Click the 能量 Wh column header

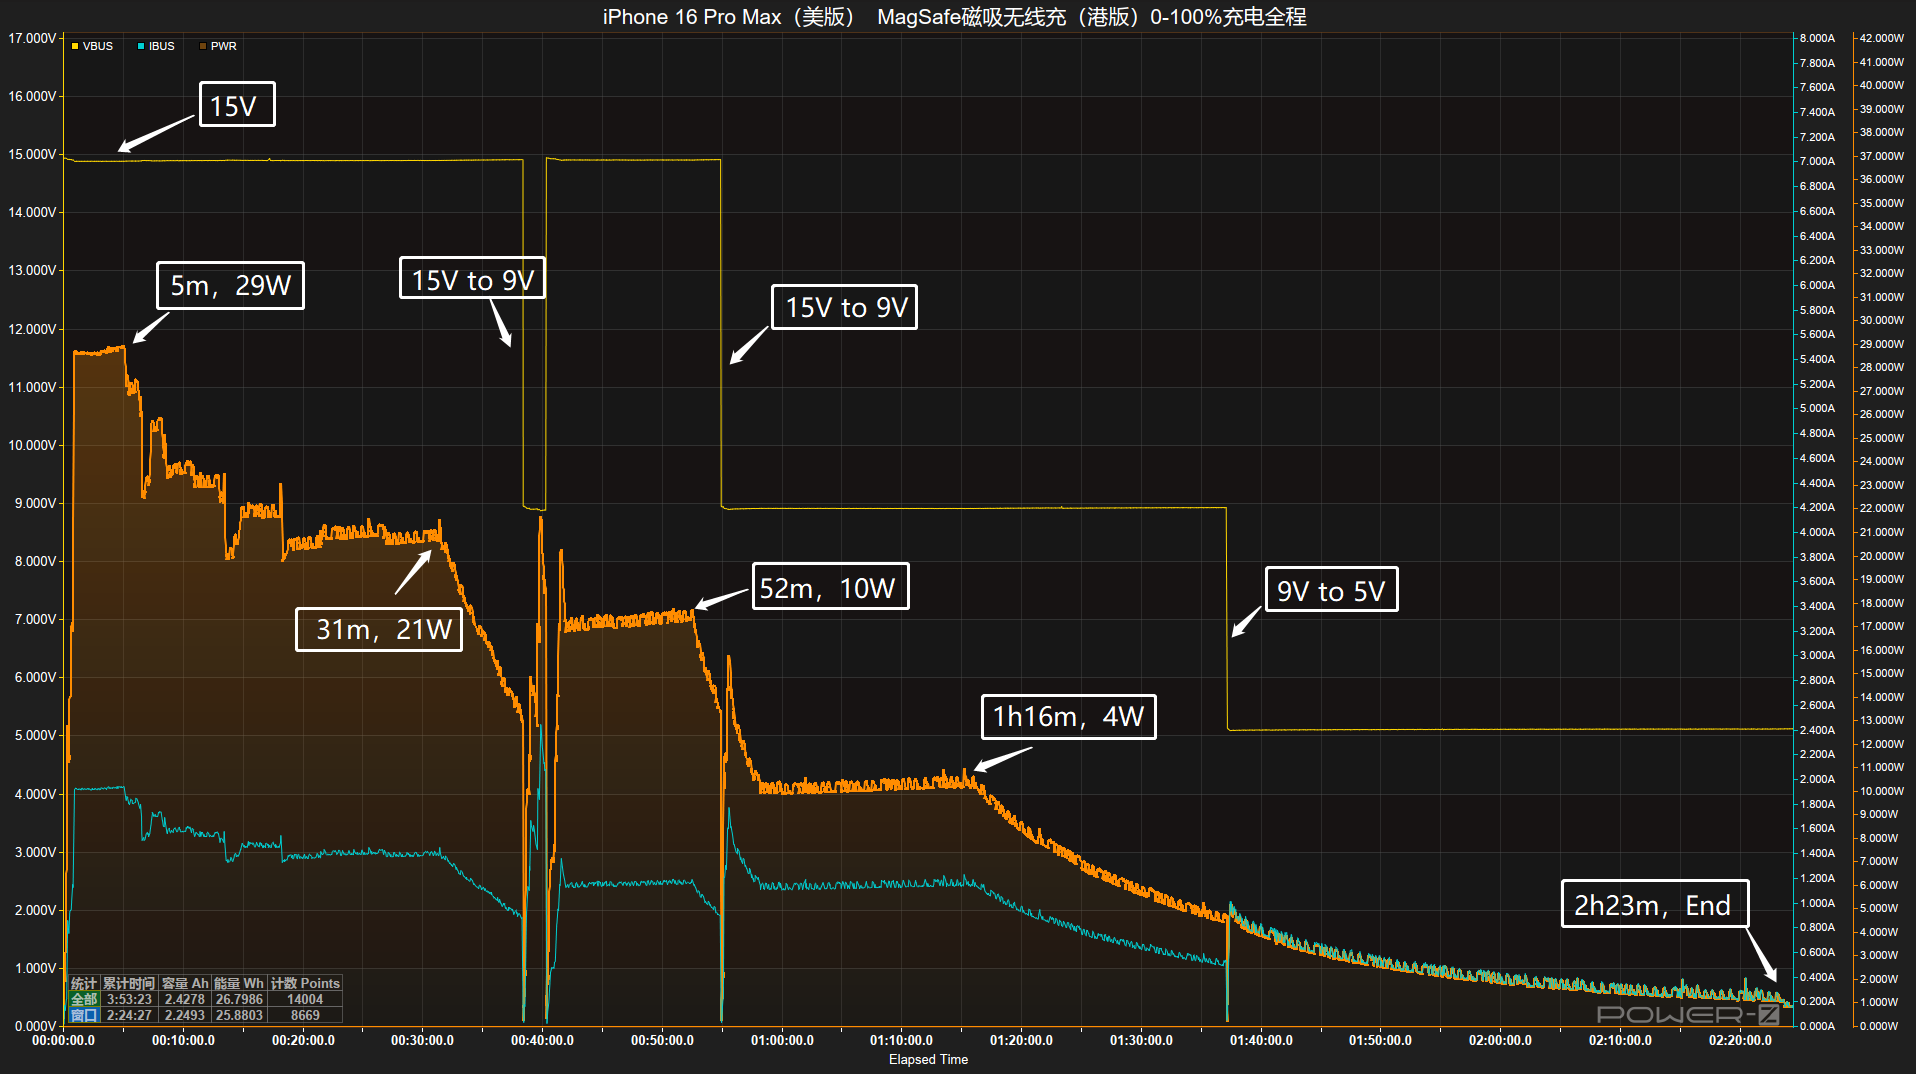240,983
